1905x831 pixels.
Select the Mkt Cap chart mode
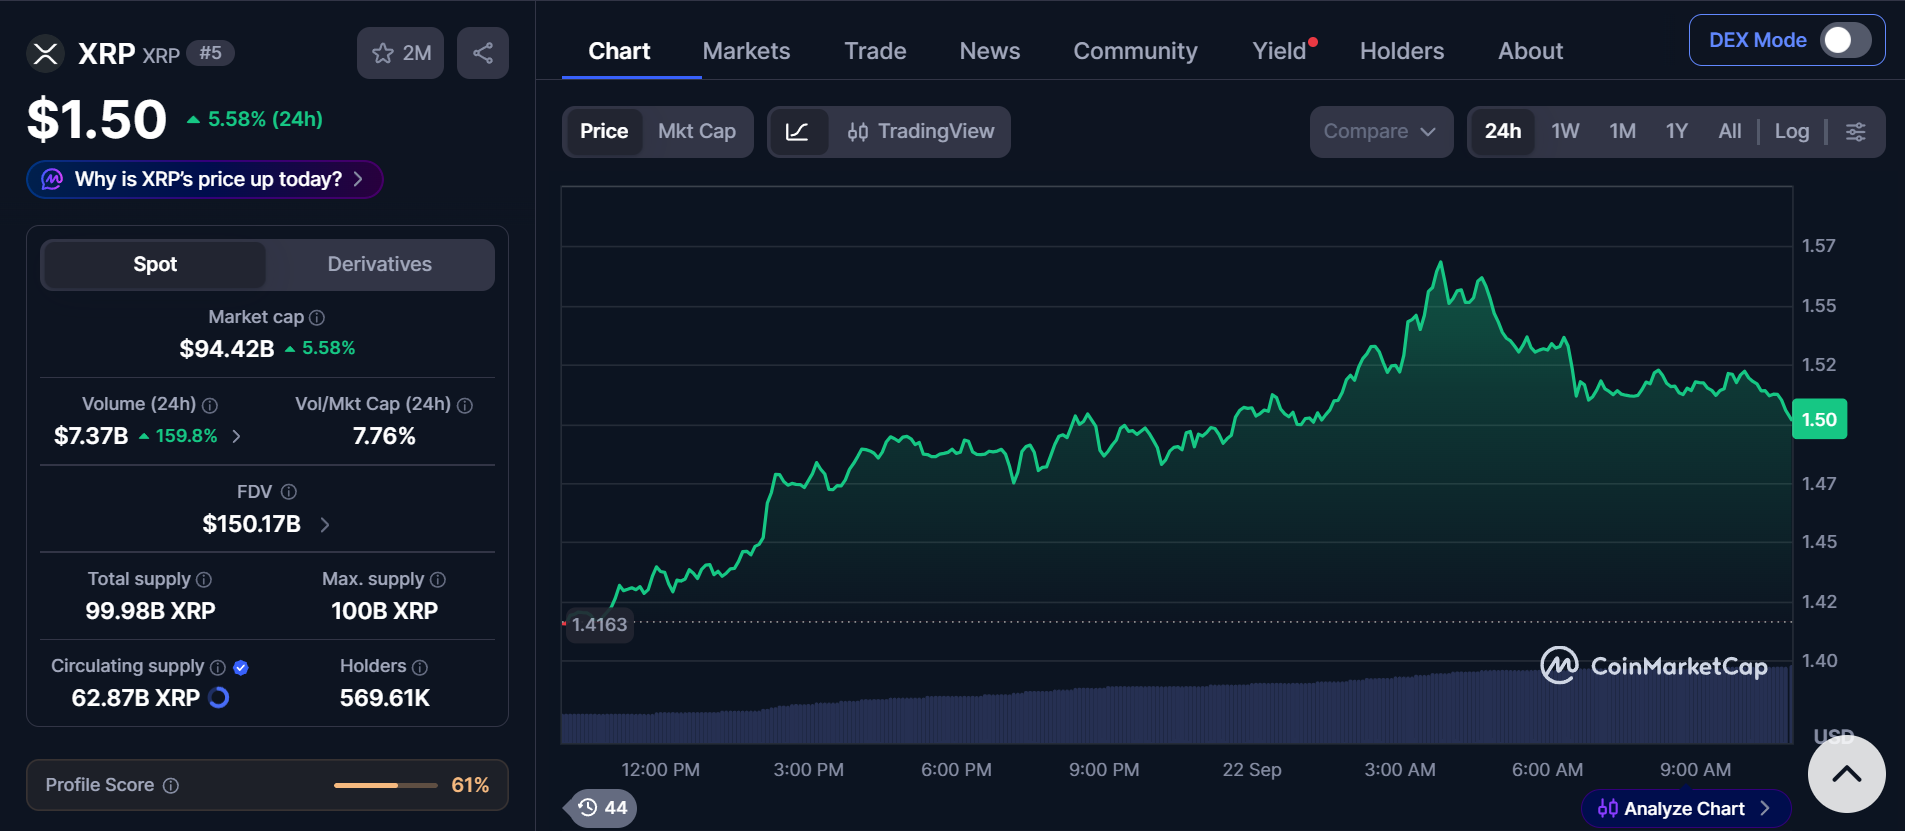click(x=697, y=132)
